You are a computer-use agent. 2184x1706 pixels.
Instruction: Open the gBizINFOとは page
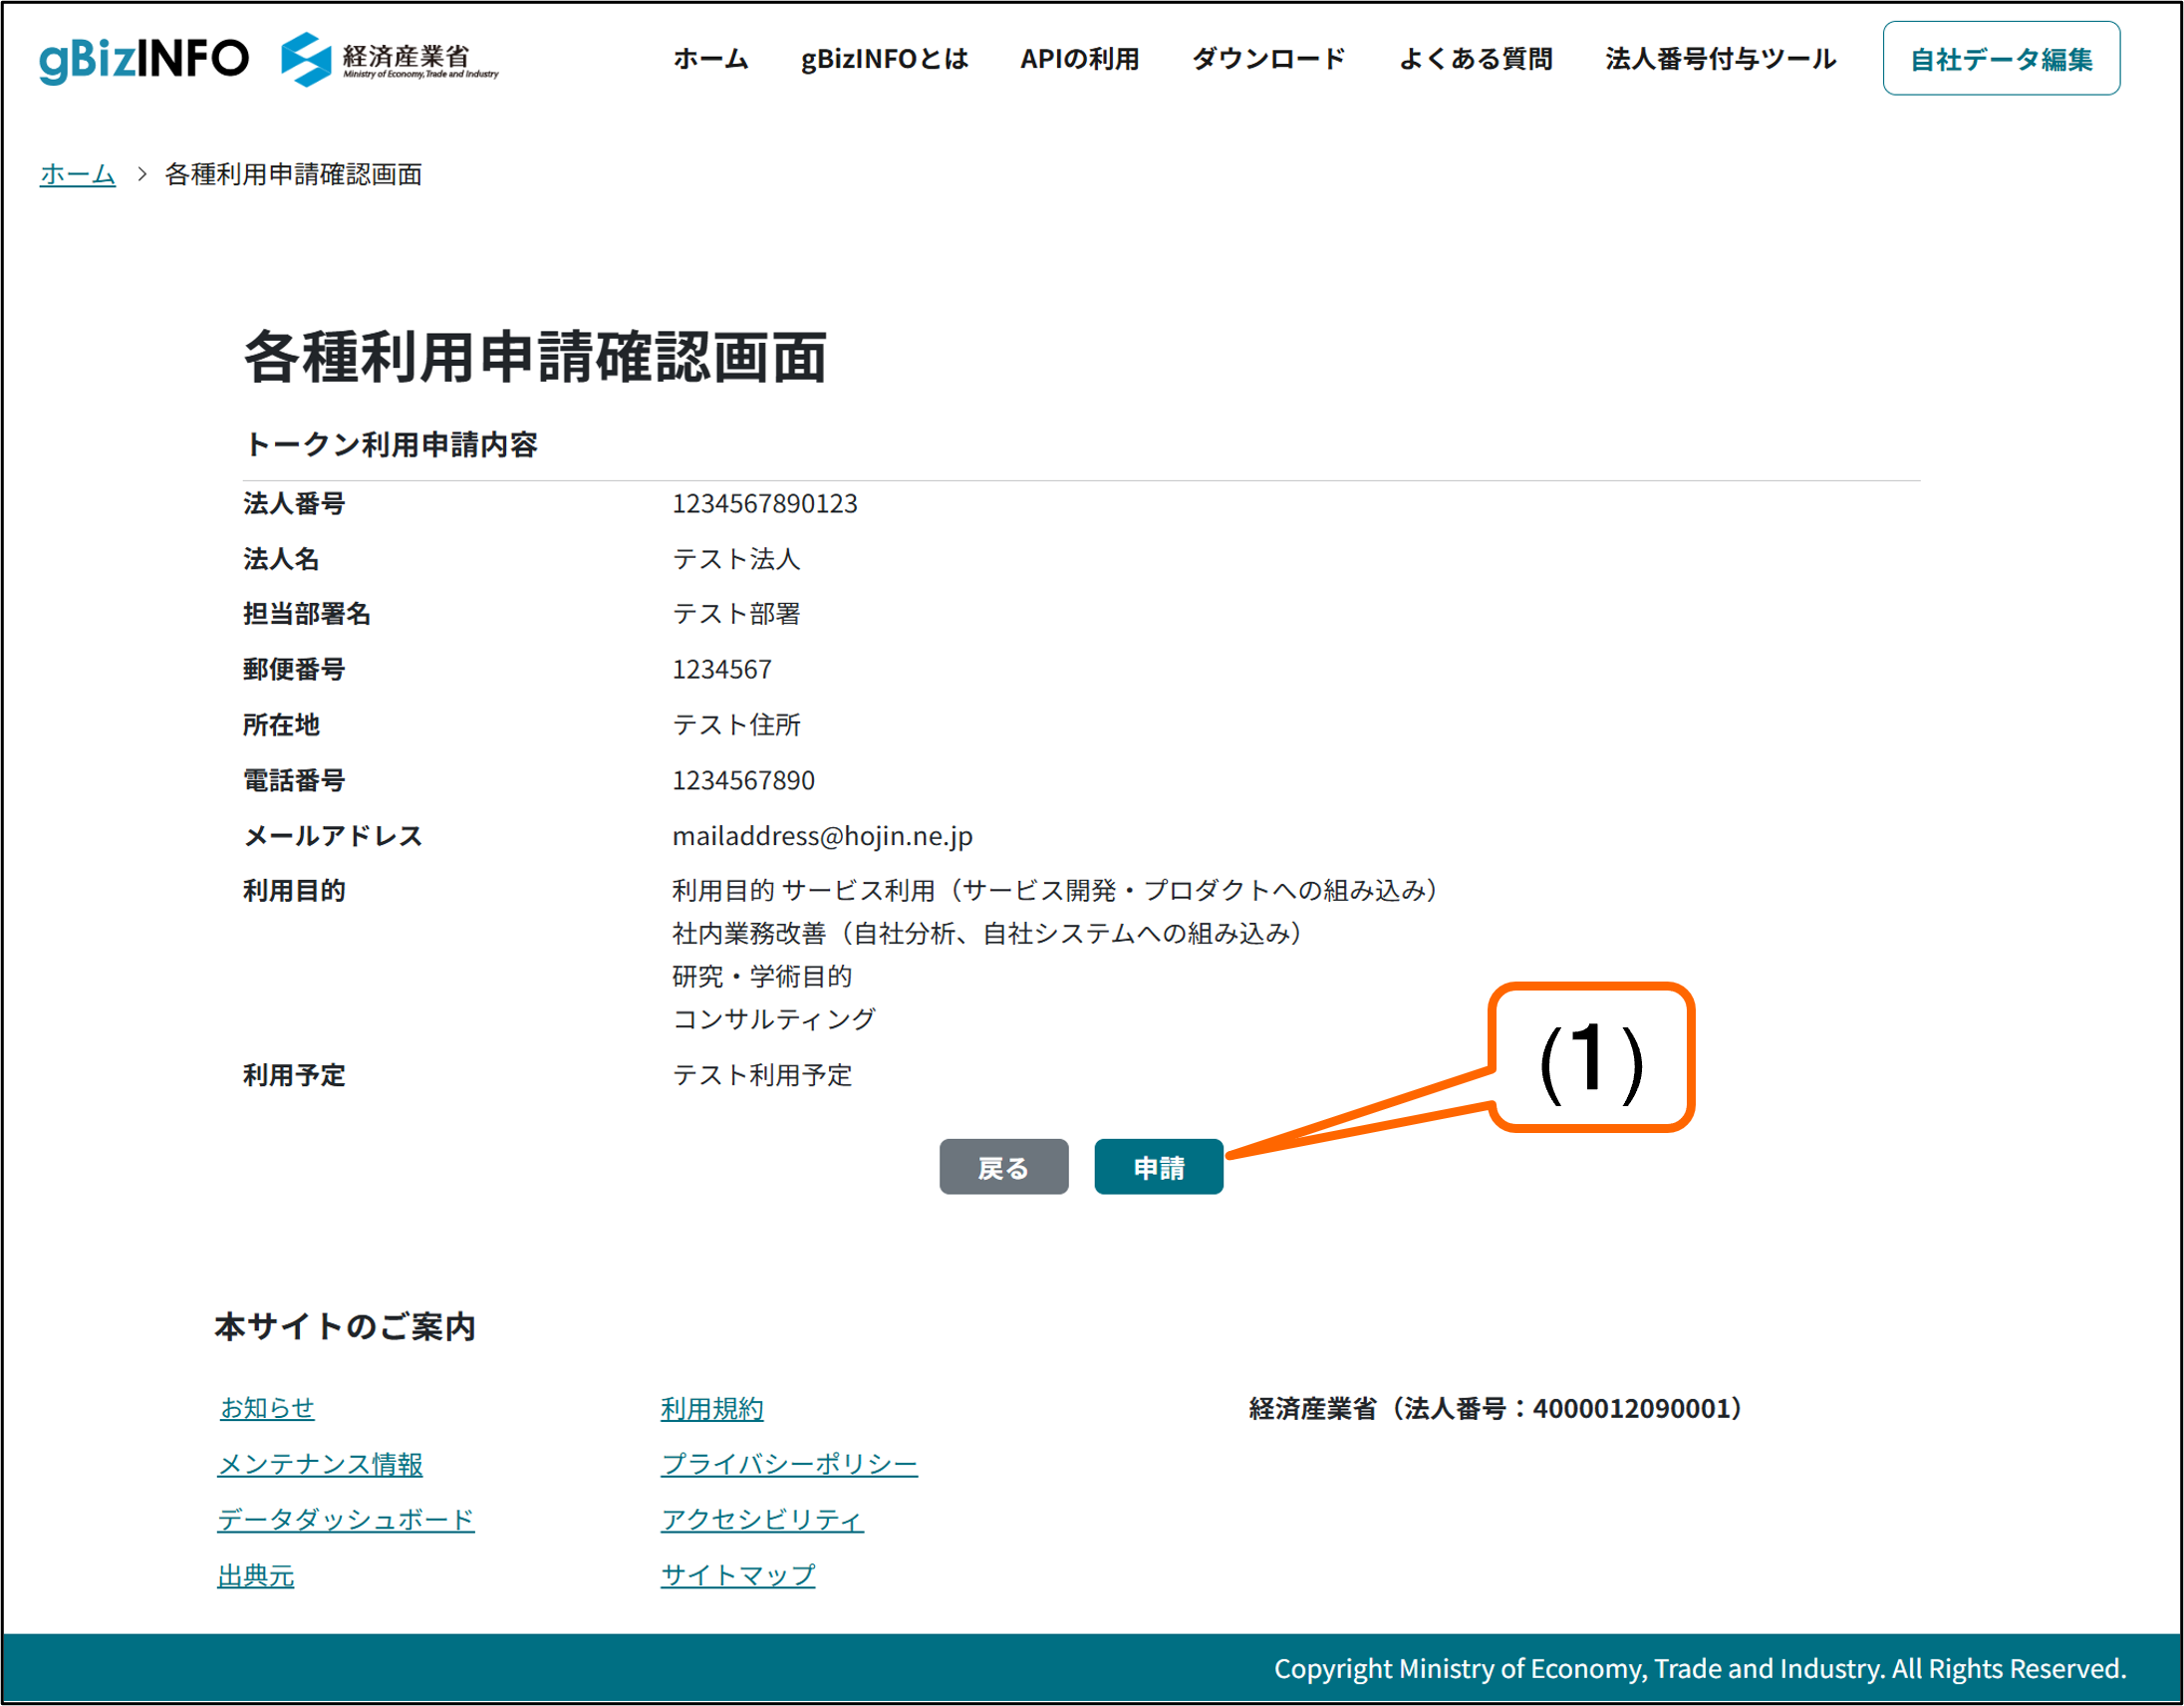click(884, 60)
